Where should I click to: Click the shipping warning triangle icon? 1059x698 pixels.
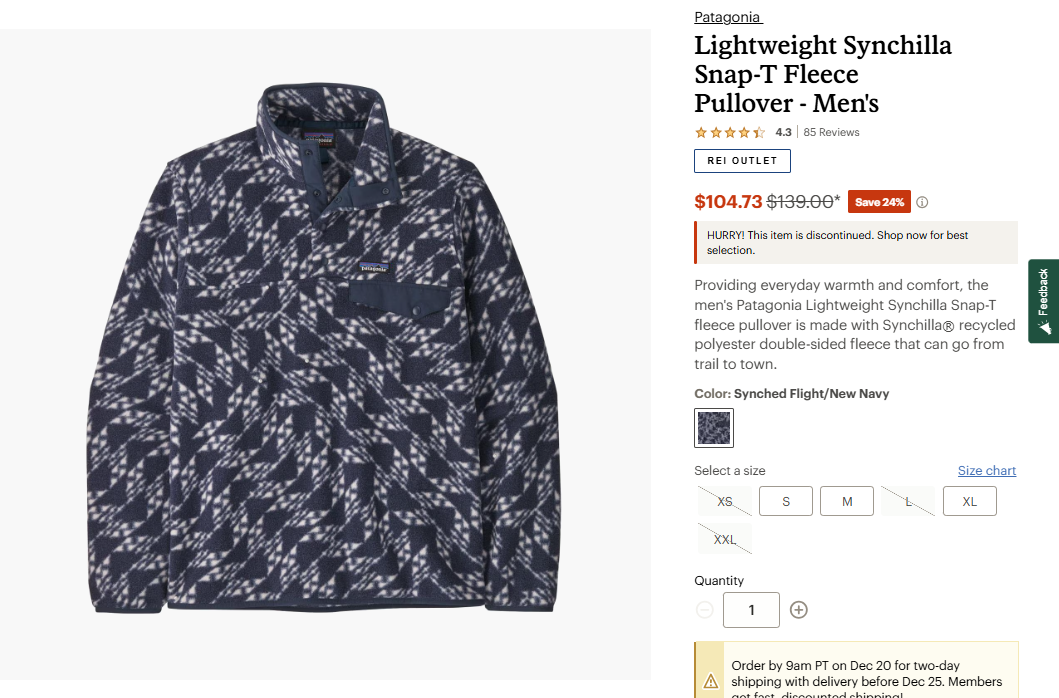click(x=711, y=681)
